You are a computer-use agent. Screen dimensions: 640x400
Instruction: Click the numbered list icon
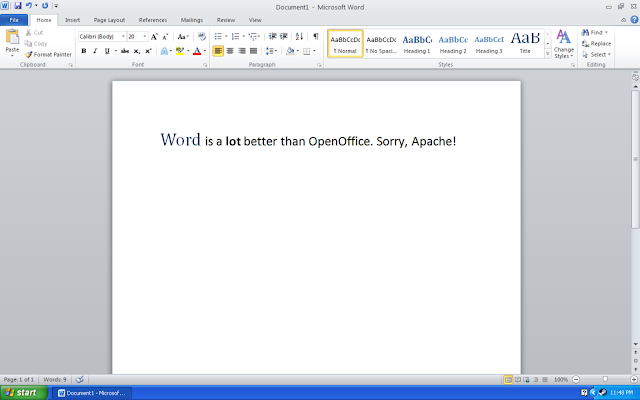[x=235, y=36]
